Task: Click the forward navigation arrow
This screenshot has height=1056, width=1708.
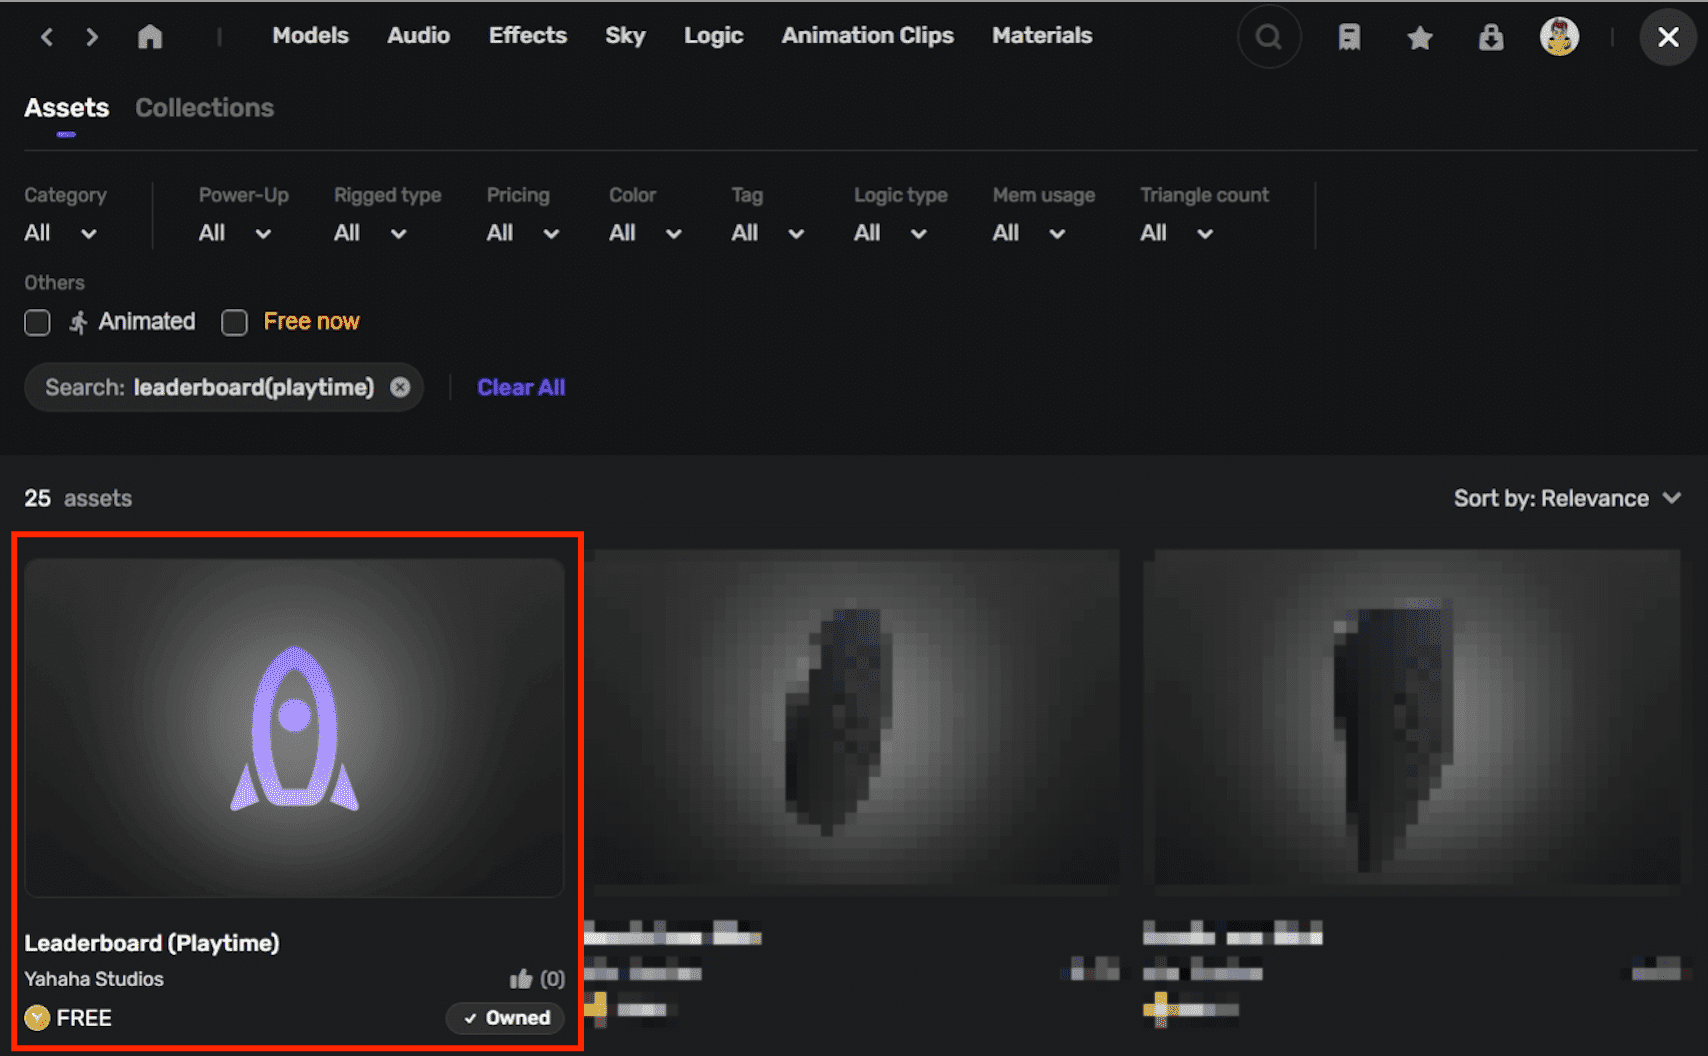Action: tap(92, 37)
